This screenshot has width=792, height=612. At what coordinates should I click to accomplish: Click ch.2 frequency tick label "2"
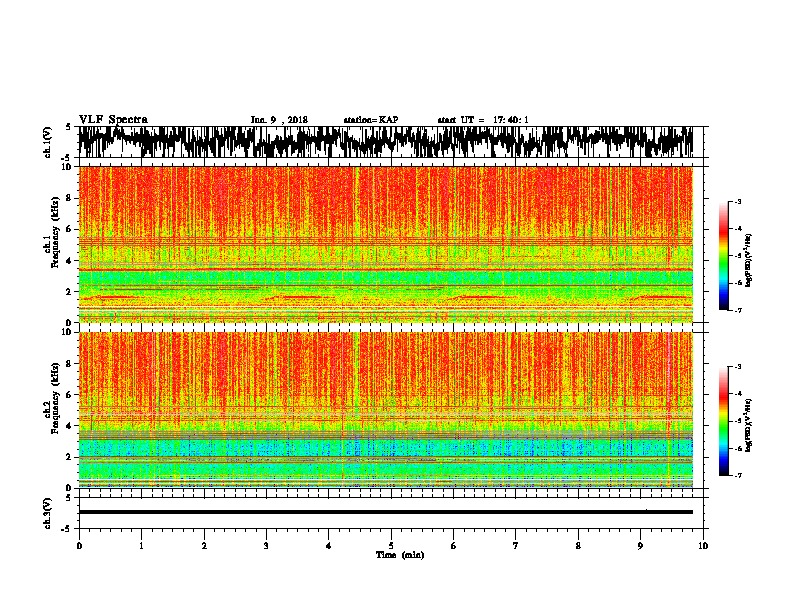pyautogui.click(x=71, y=457)
